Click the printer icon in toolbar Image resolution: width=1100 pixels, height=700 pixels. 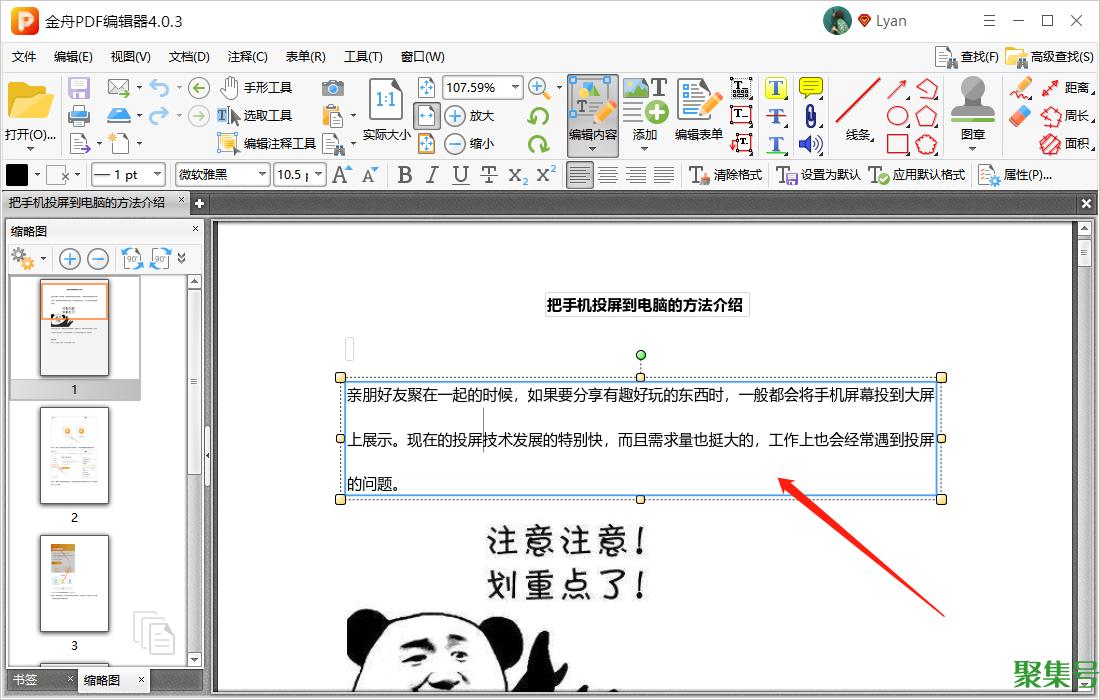point(79,115)
